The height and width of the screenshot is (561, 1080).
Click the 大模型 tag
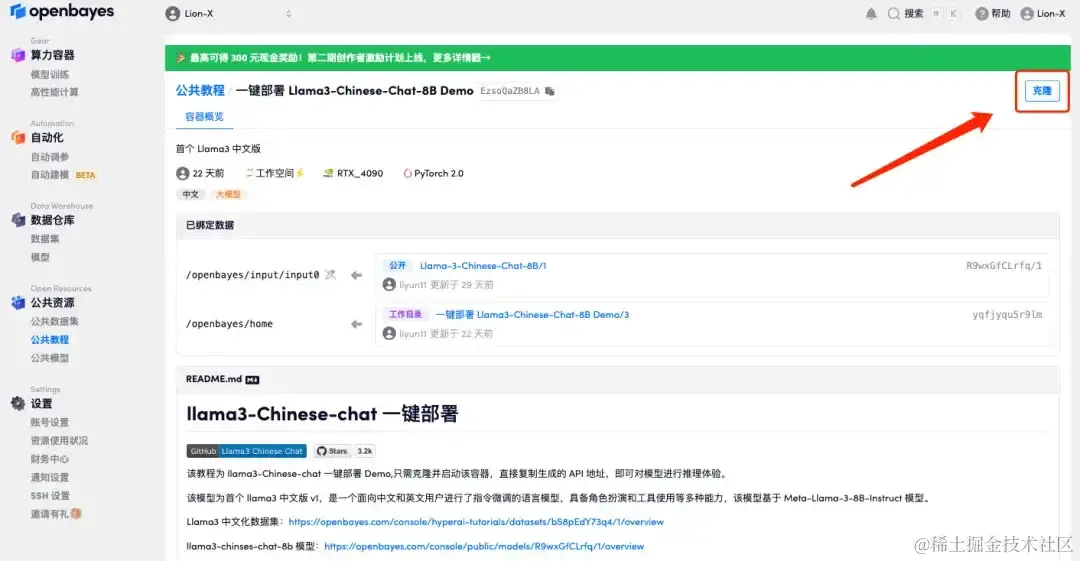point(229,194)
